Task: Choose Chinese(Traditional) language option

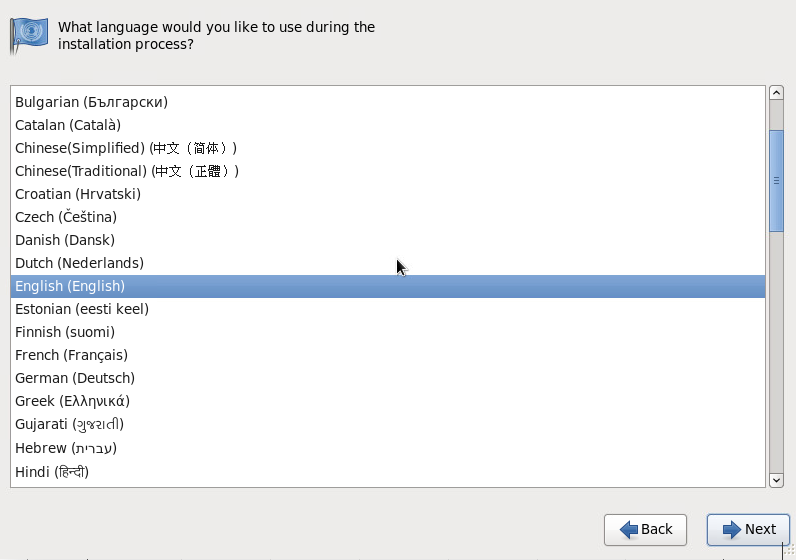Action: pos(388,171)
